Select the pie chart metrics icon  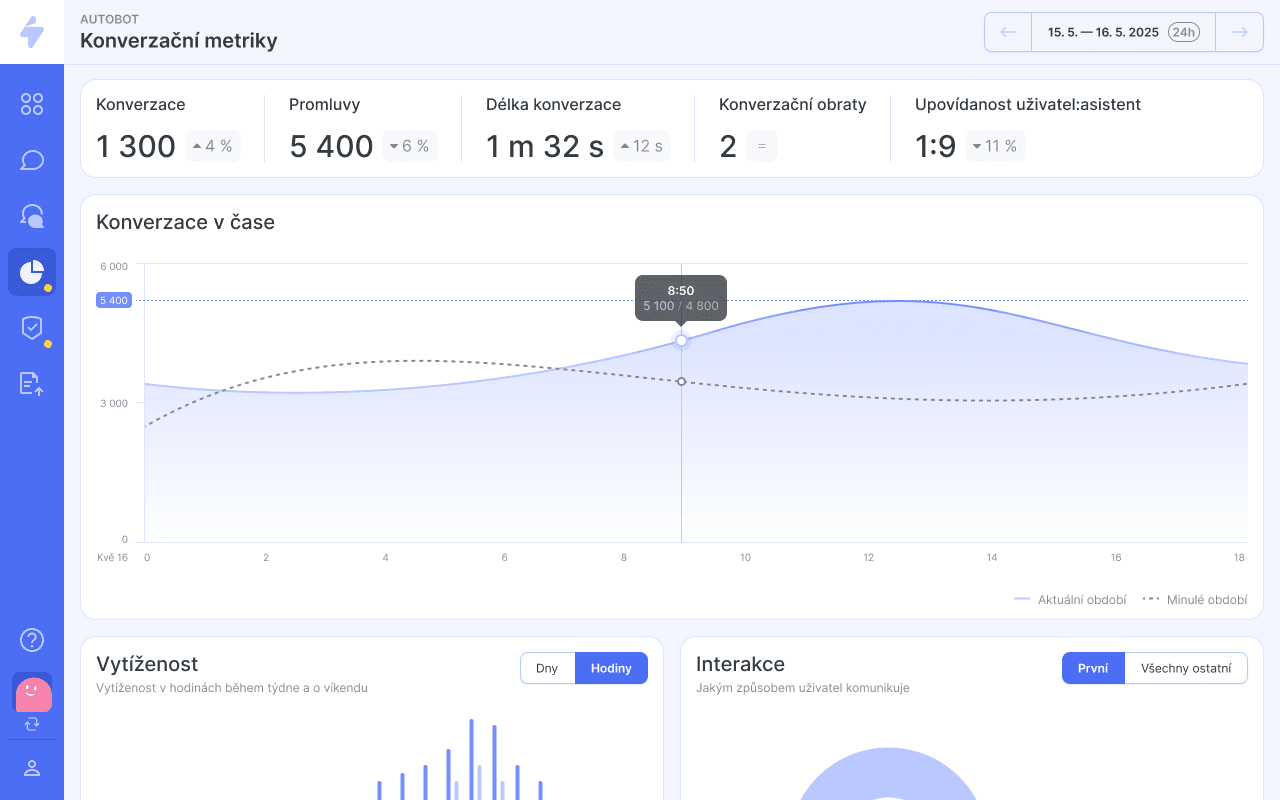32,272
